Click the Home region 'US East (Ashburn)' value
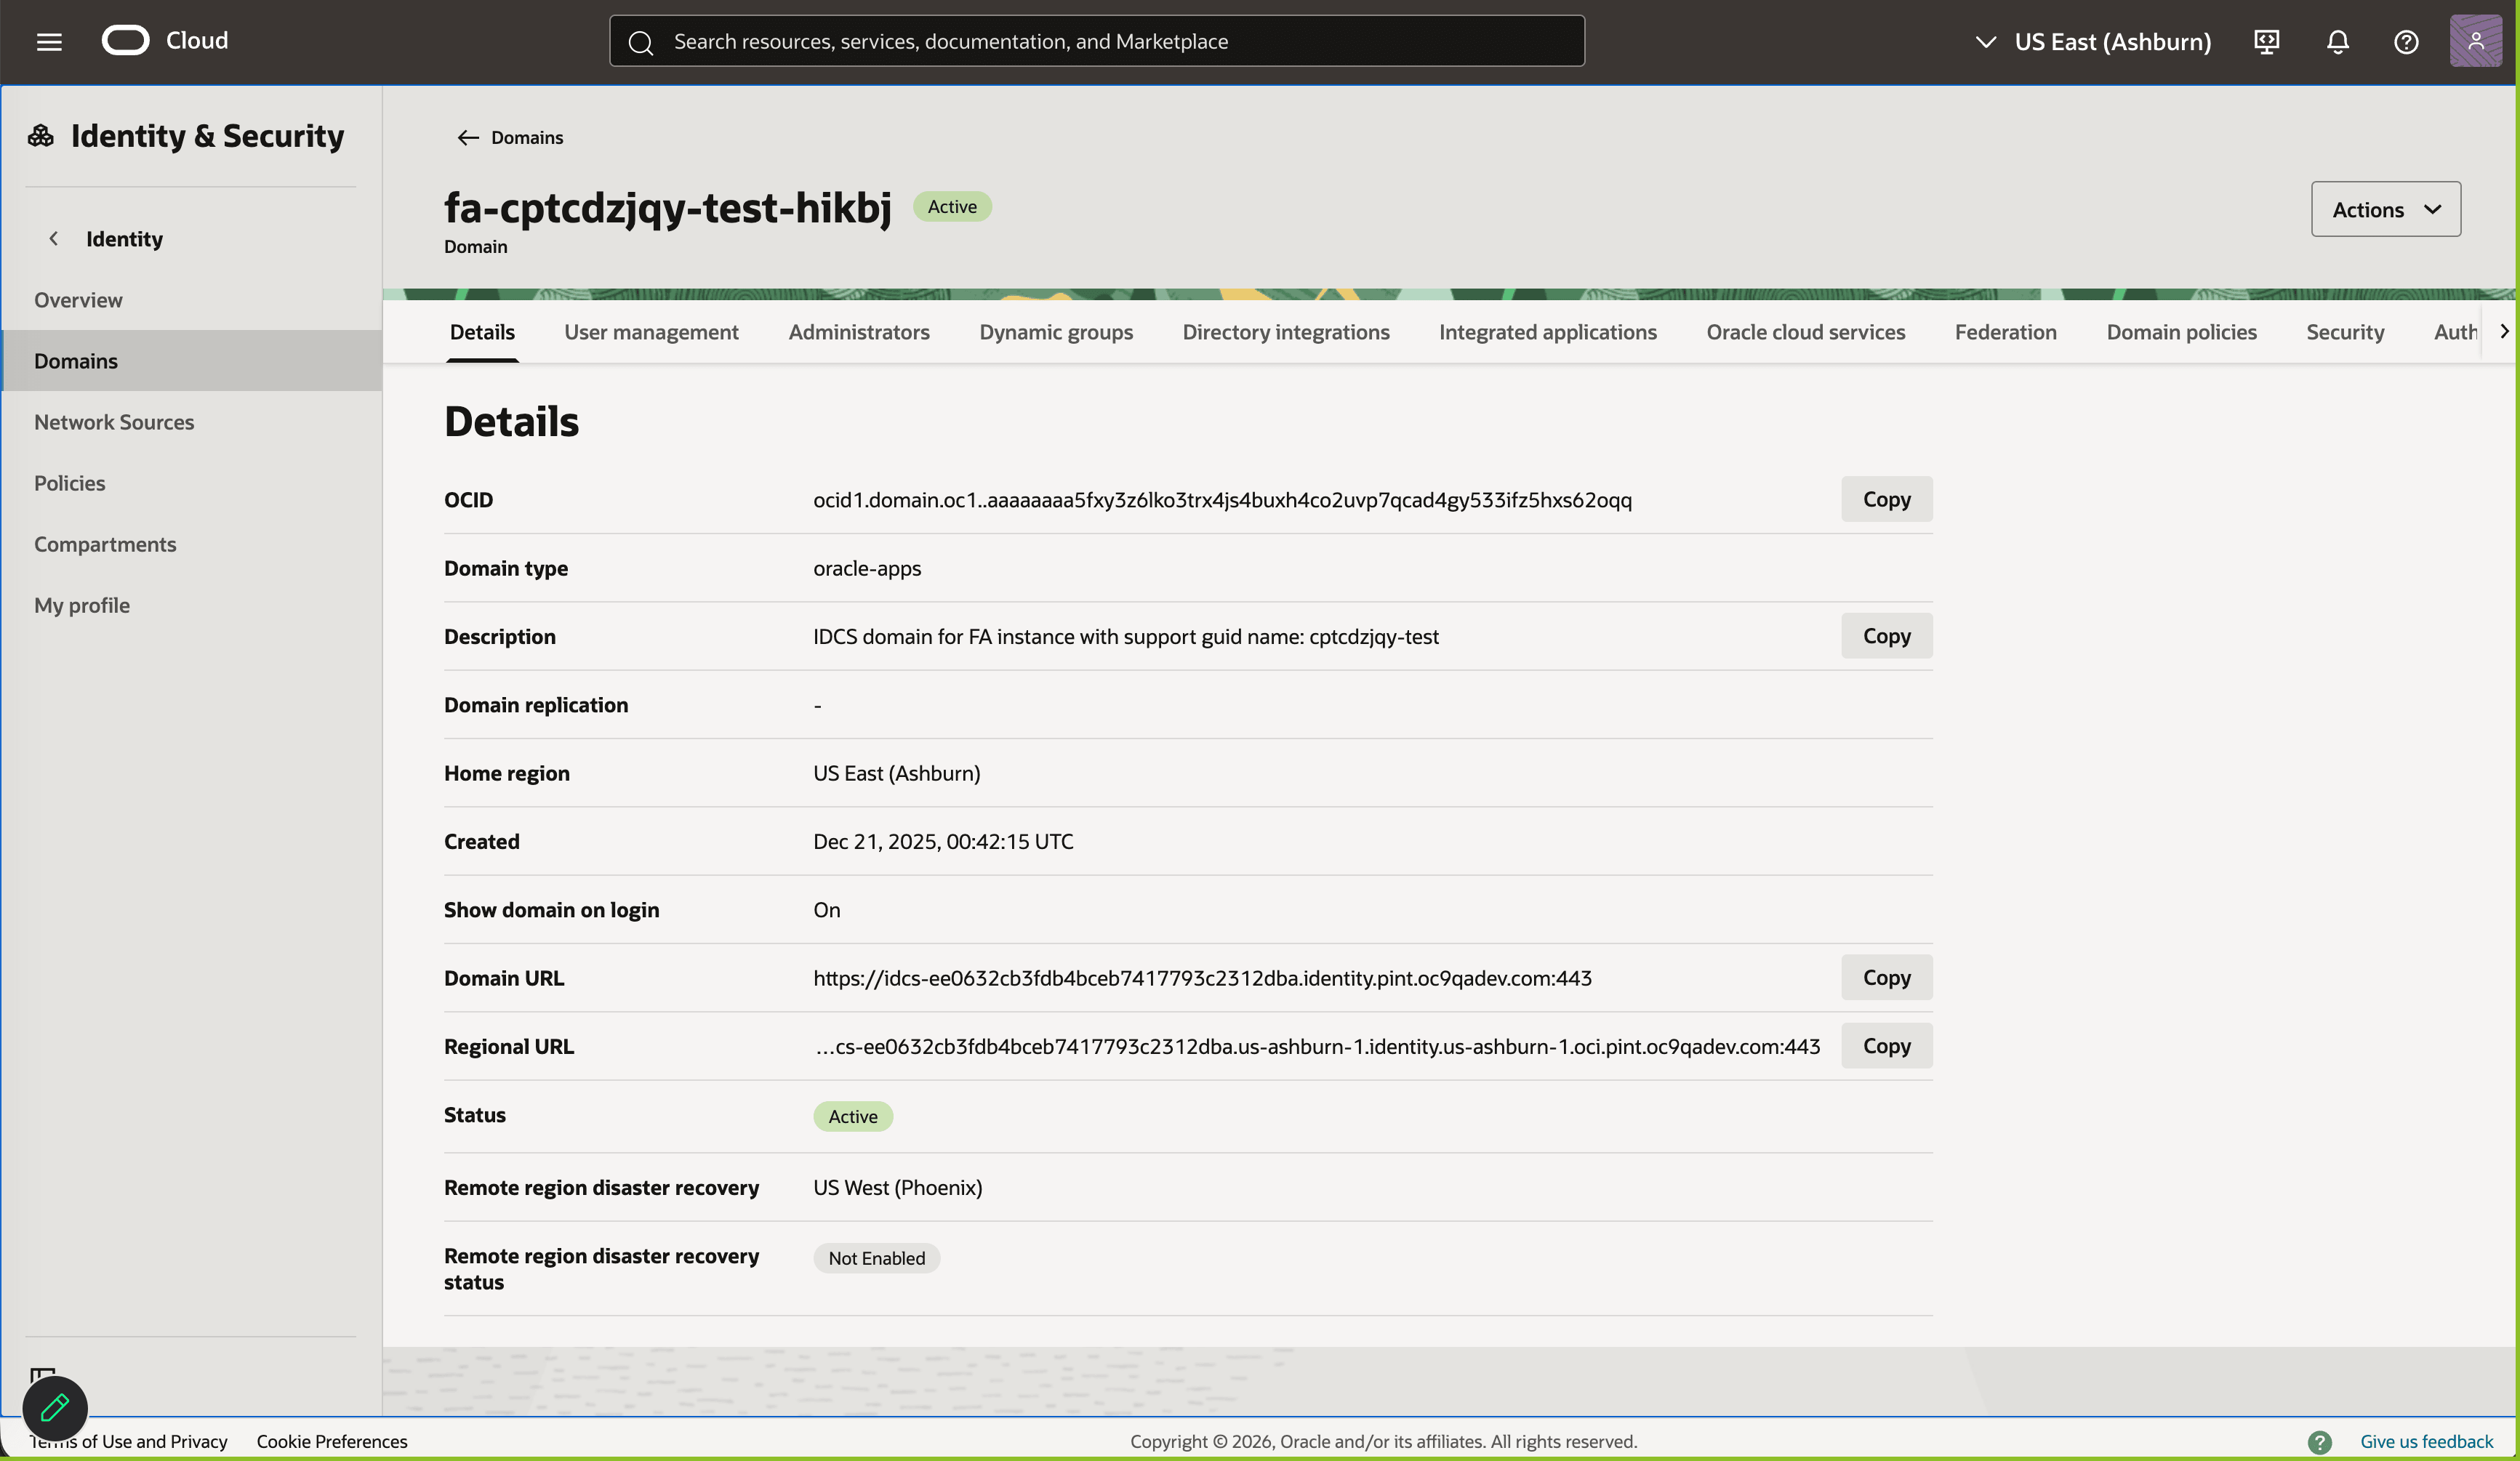This screenshot has width=2520, height=1461. click(897, 773)
